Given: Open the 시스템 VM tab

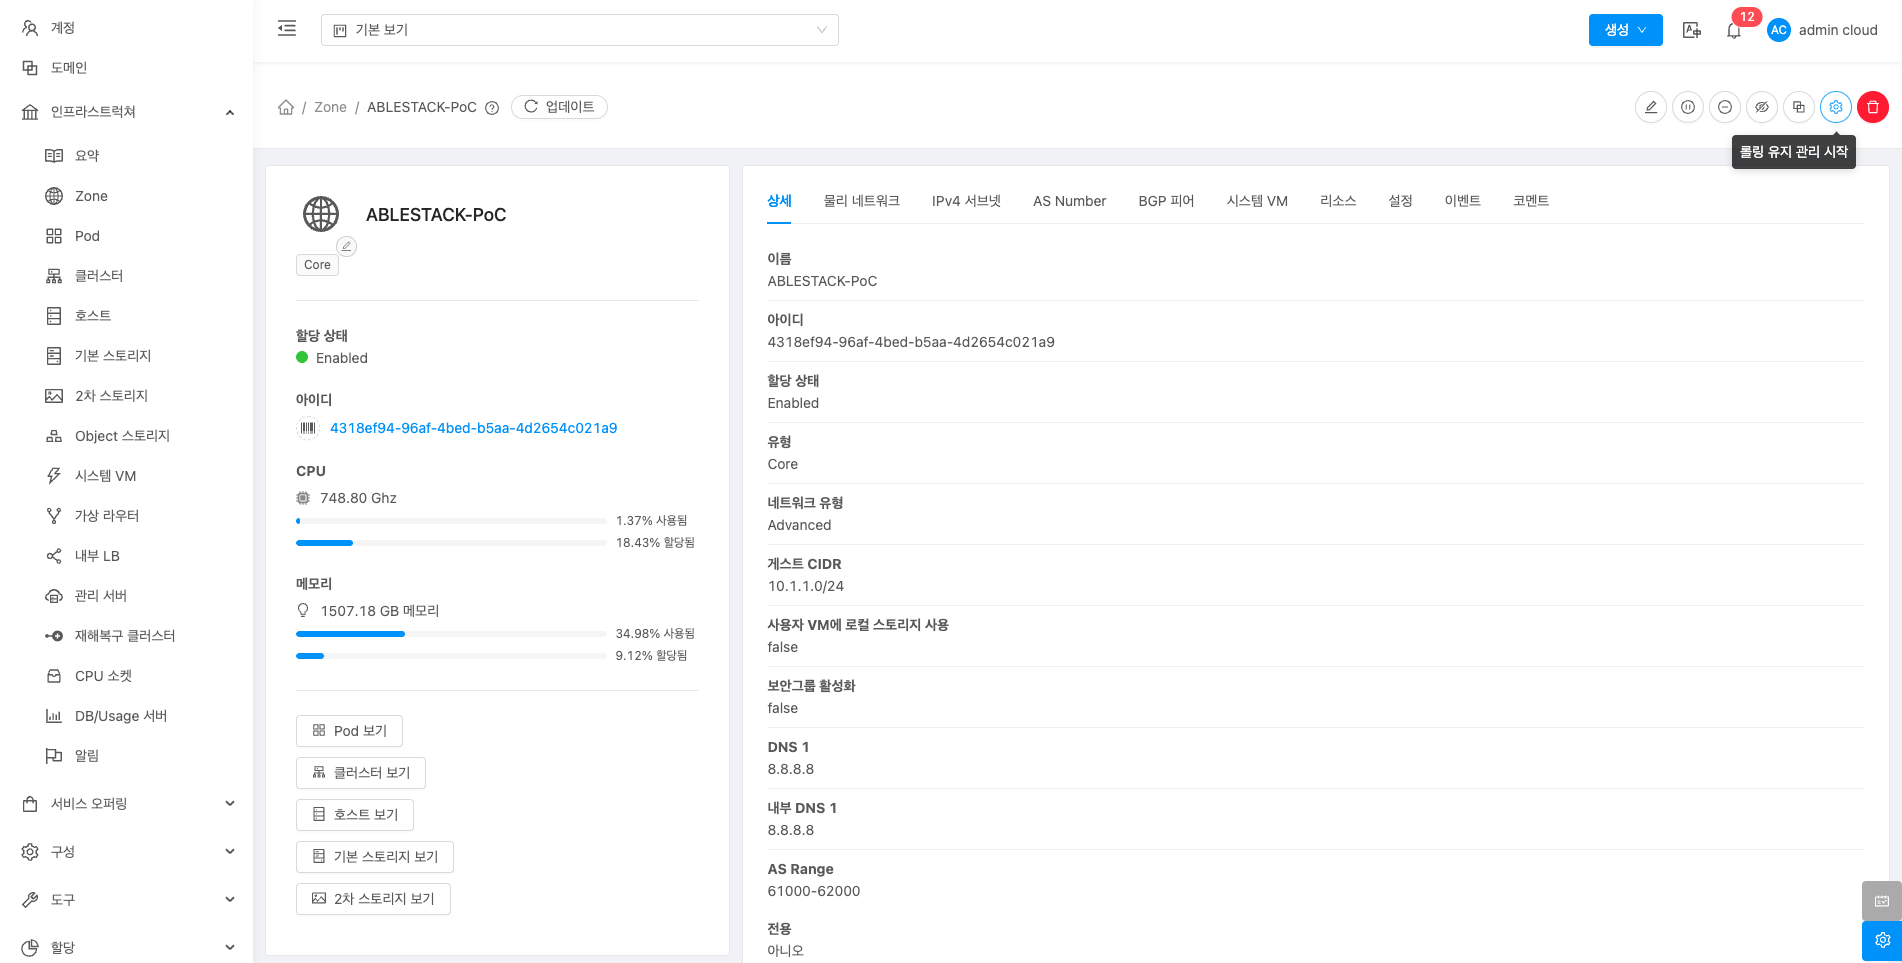Looking at the screenshot, I should click(1256, 201).
